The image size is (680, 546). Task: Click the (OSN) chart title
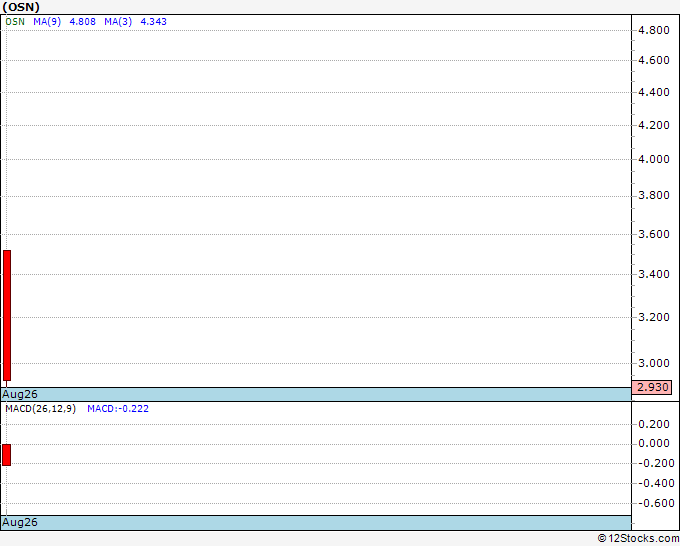pyautogui.click(x=21, y=7)
